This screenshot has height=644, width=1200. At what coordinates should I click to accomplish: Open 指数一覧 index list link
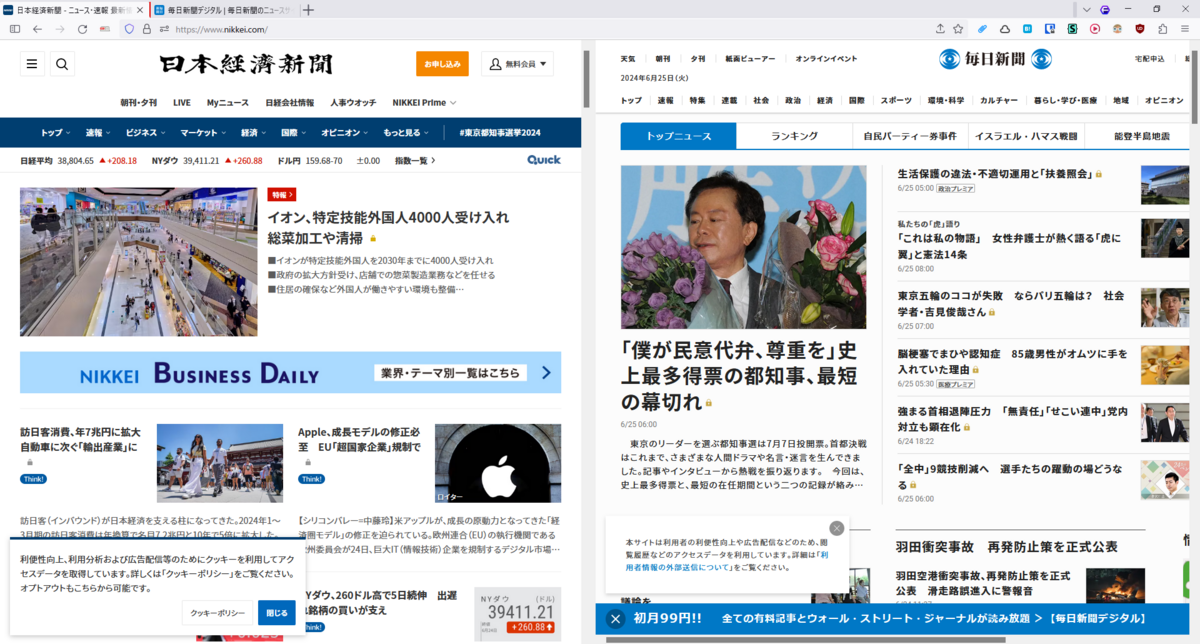pyautogui.click(x=415, y=160)
